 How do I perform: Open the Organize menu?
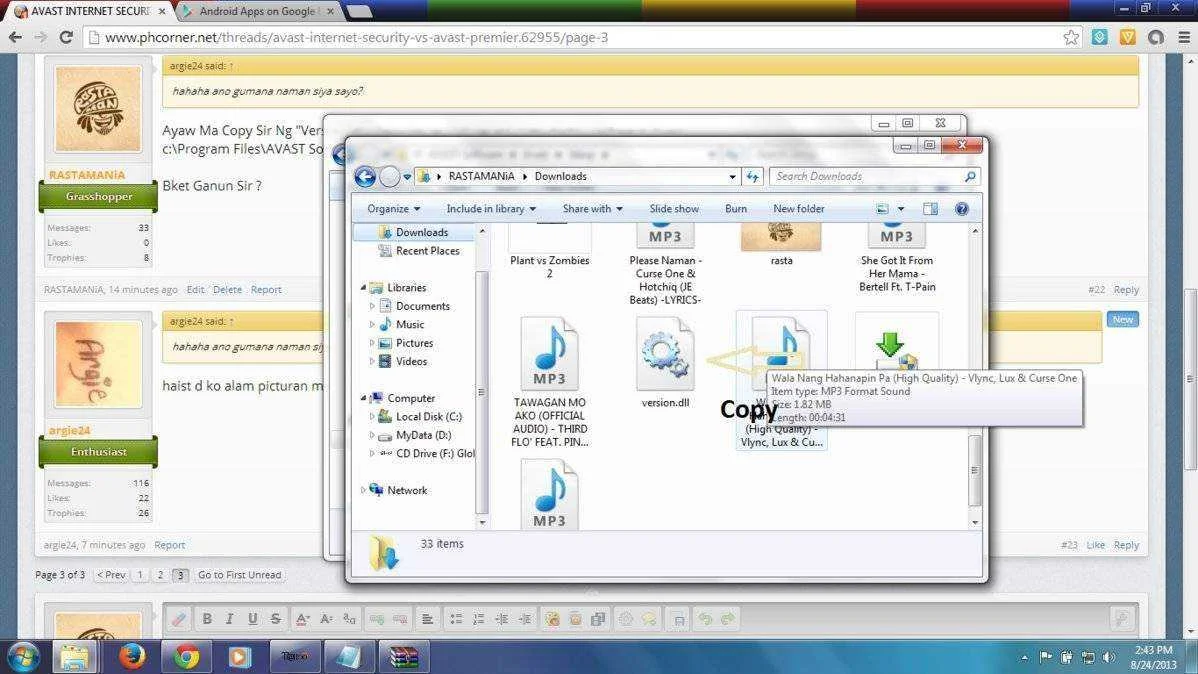pos(393,209)
